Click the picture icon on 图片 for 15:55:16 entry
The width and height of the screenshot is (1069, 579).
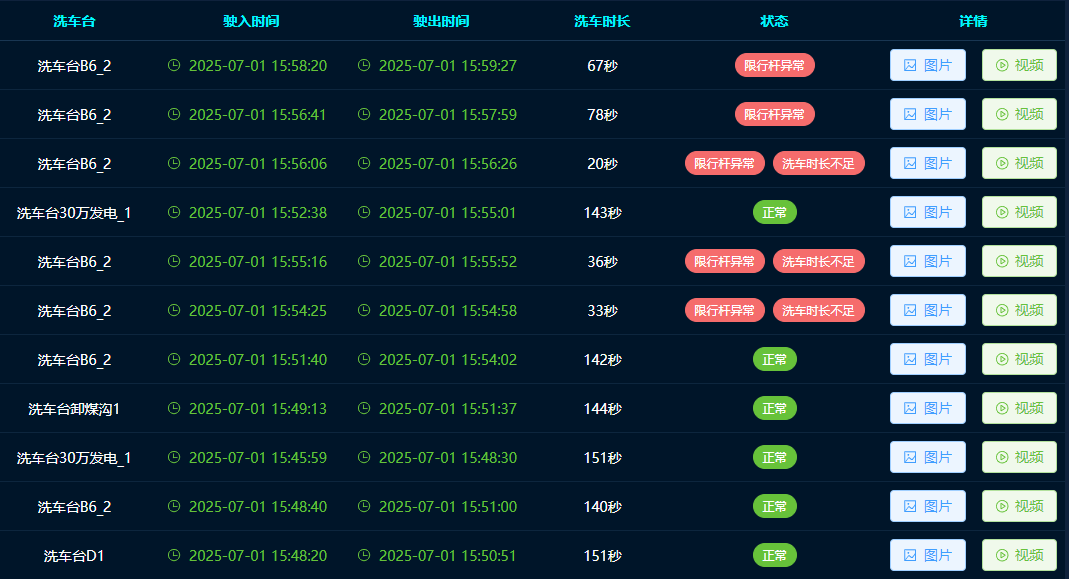910,261
